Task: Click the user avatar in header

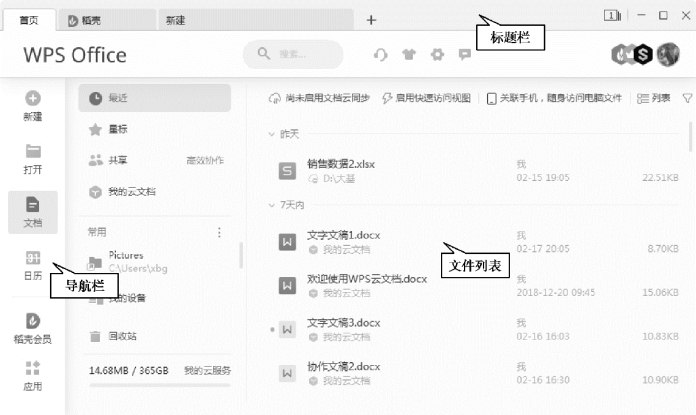Action: [x=668, y=55]
